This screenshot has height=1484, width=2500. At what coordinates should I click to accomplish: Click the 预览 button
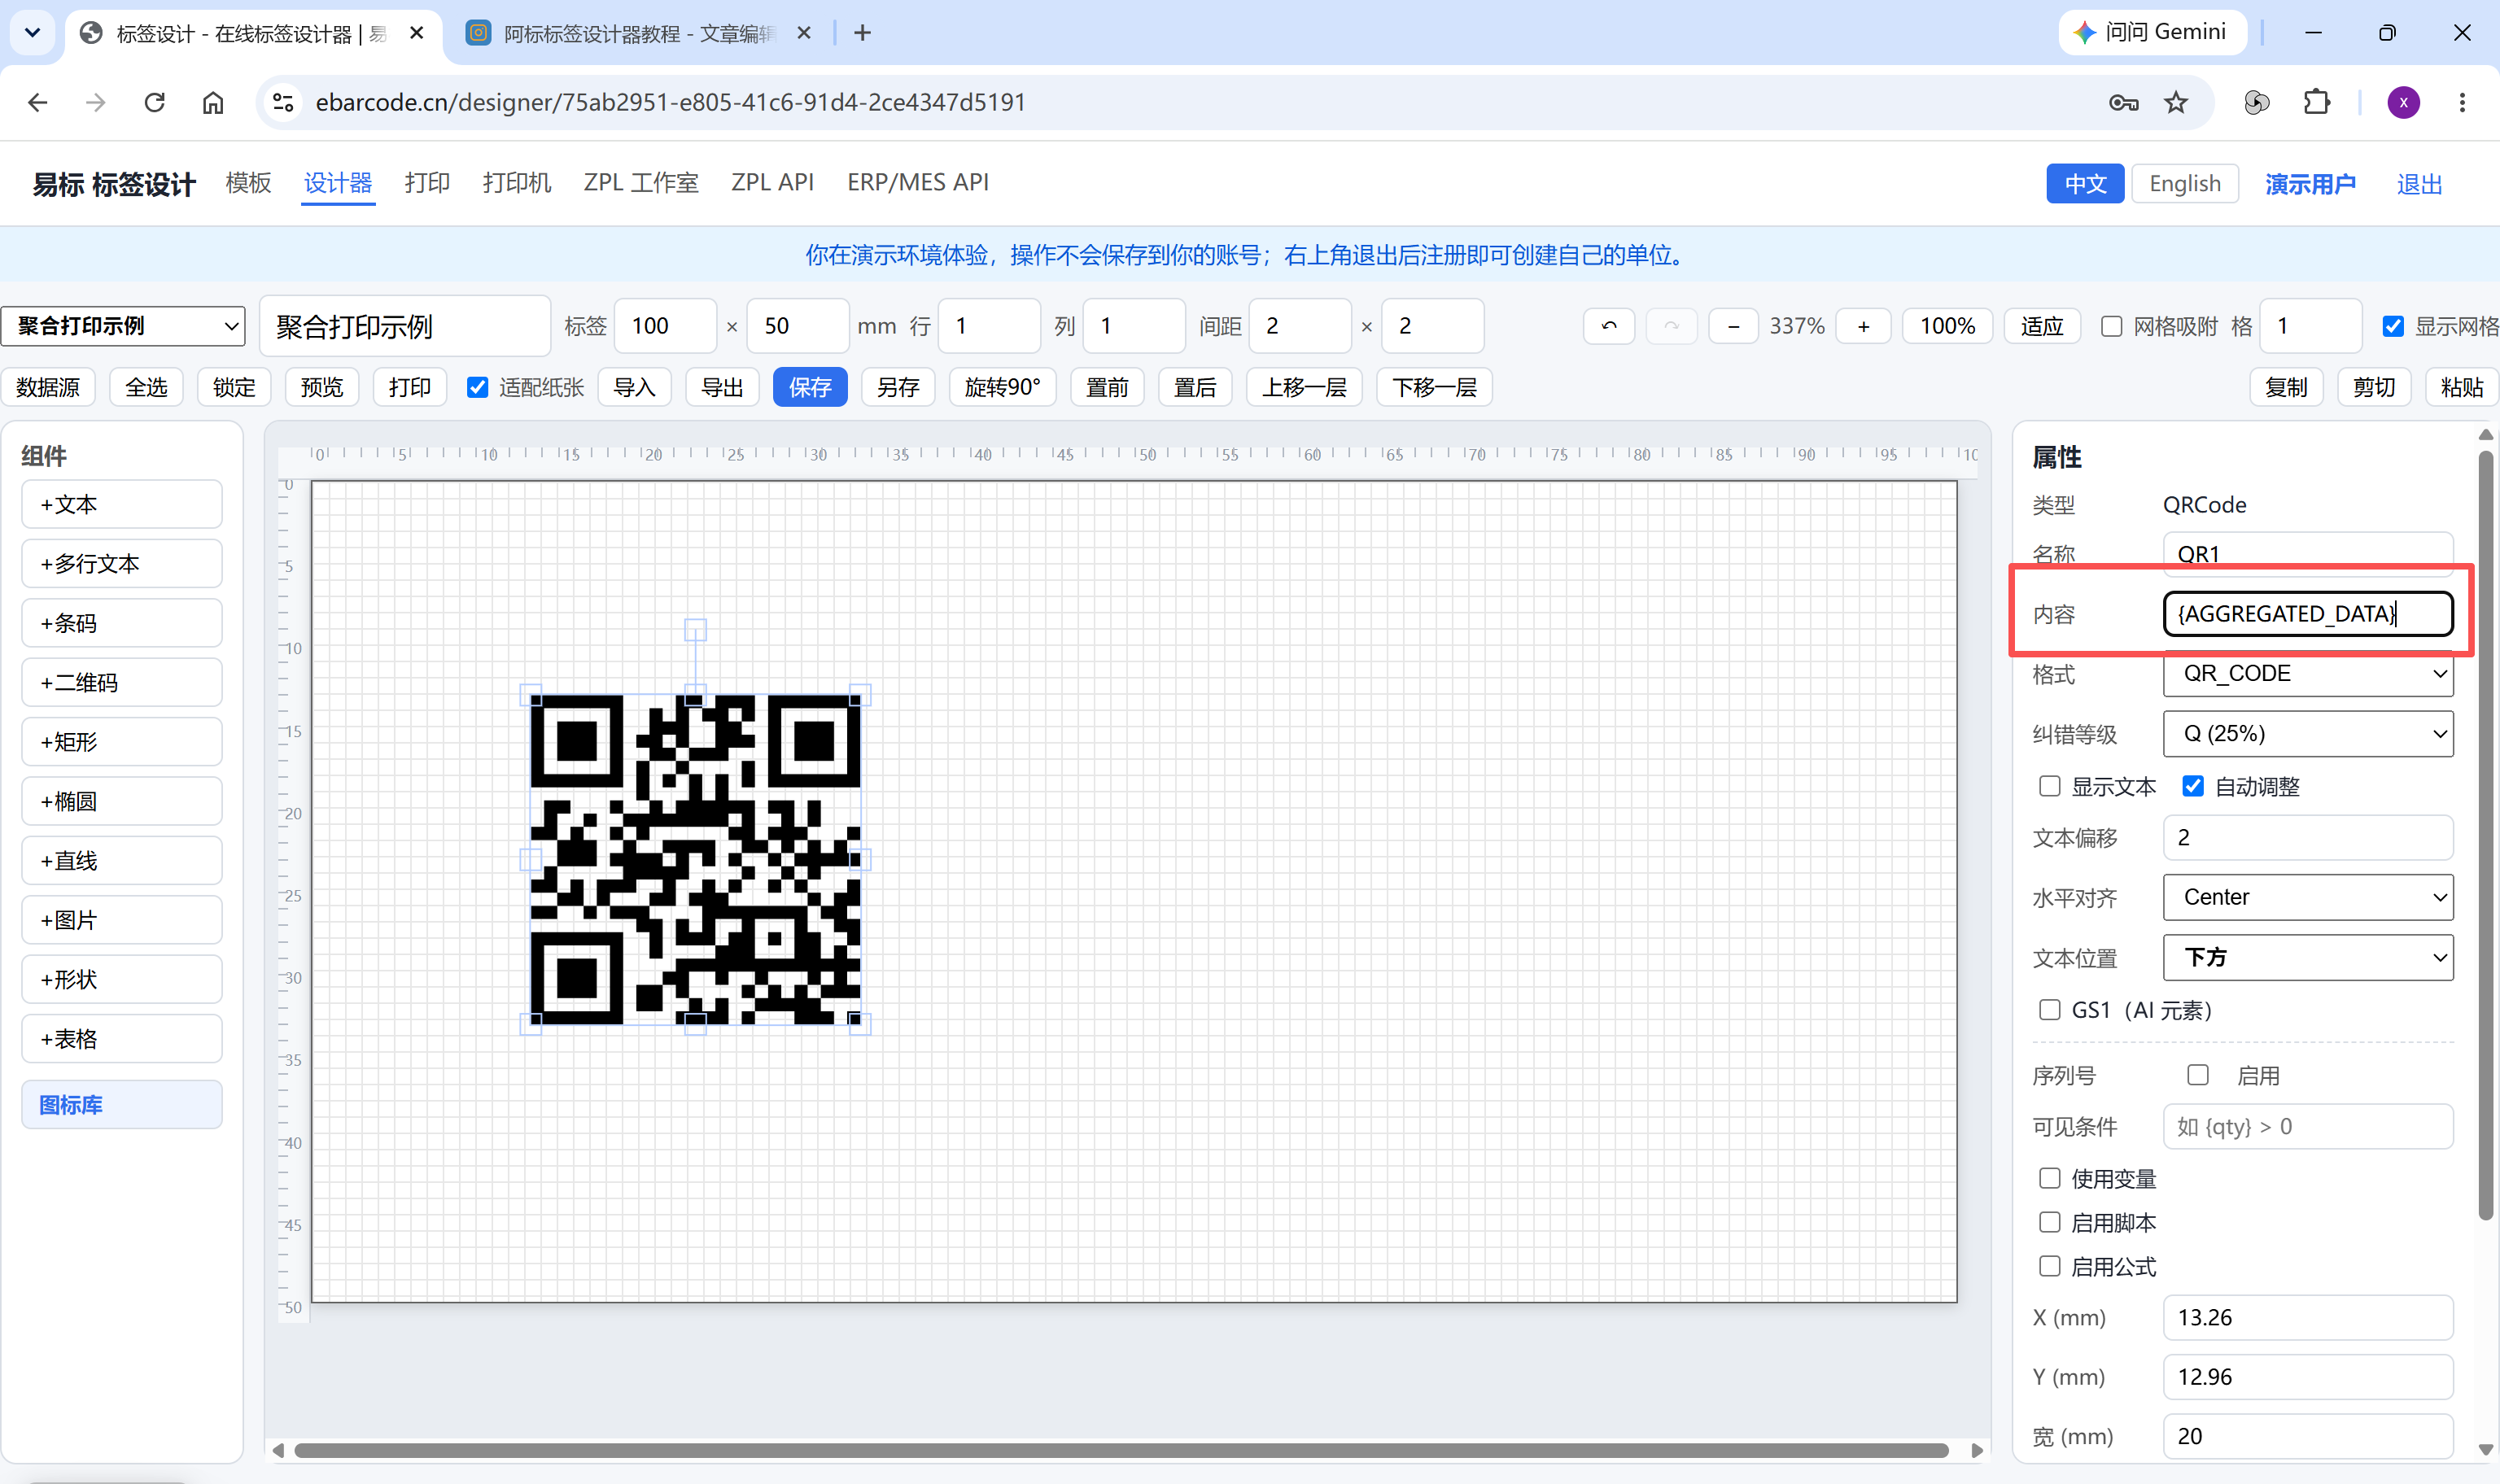[x=322, y=387]
